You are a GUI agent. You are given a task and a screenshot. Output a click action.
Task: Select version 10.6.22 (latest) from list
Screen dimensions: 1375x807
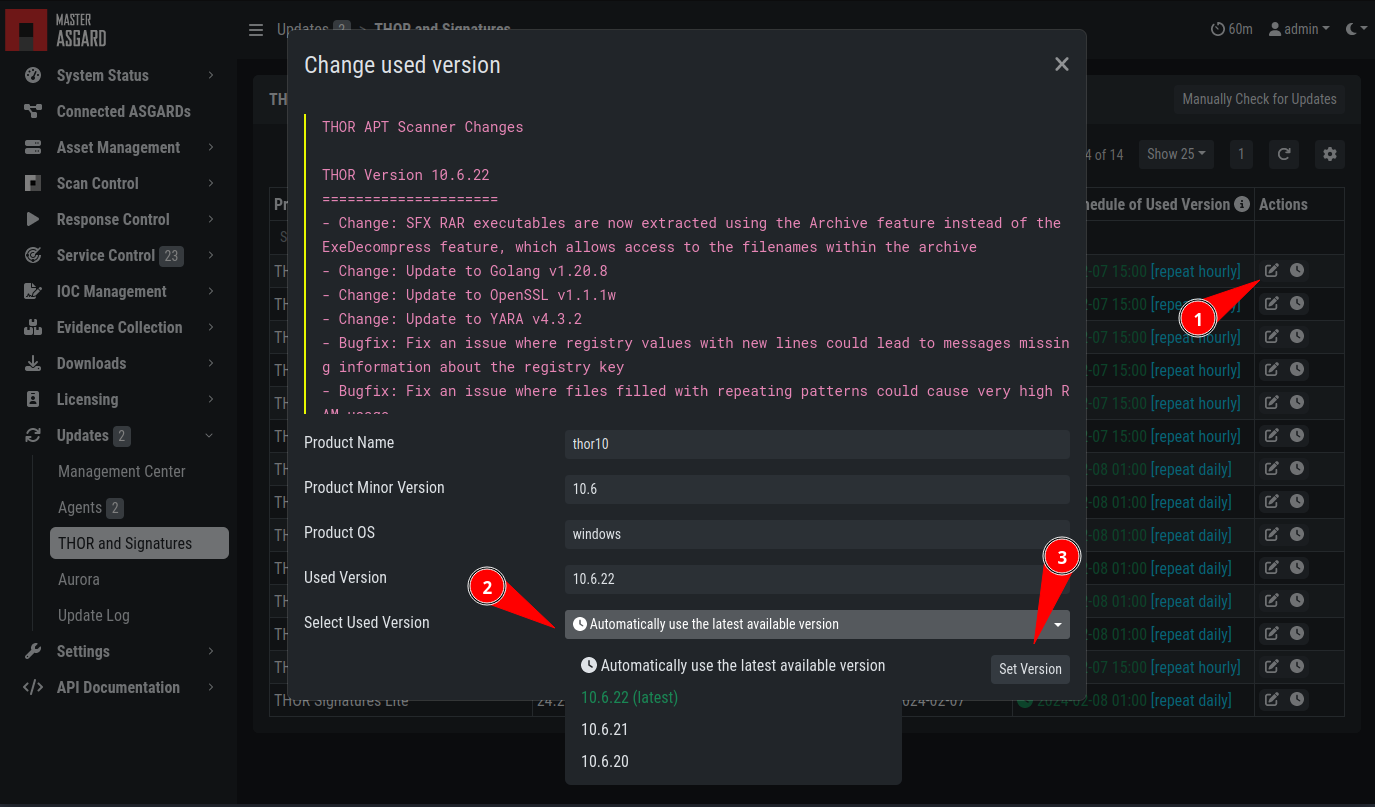point(733,697)
